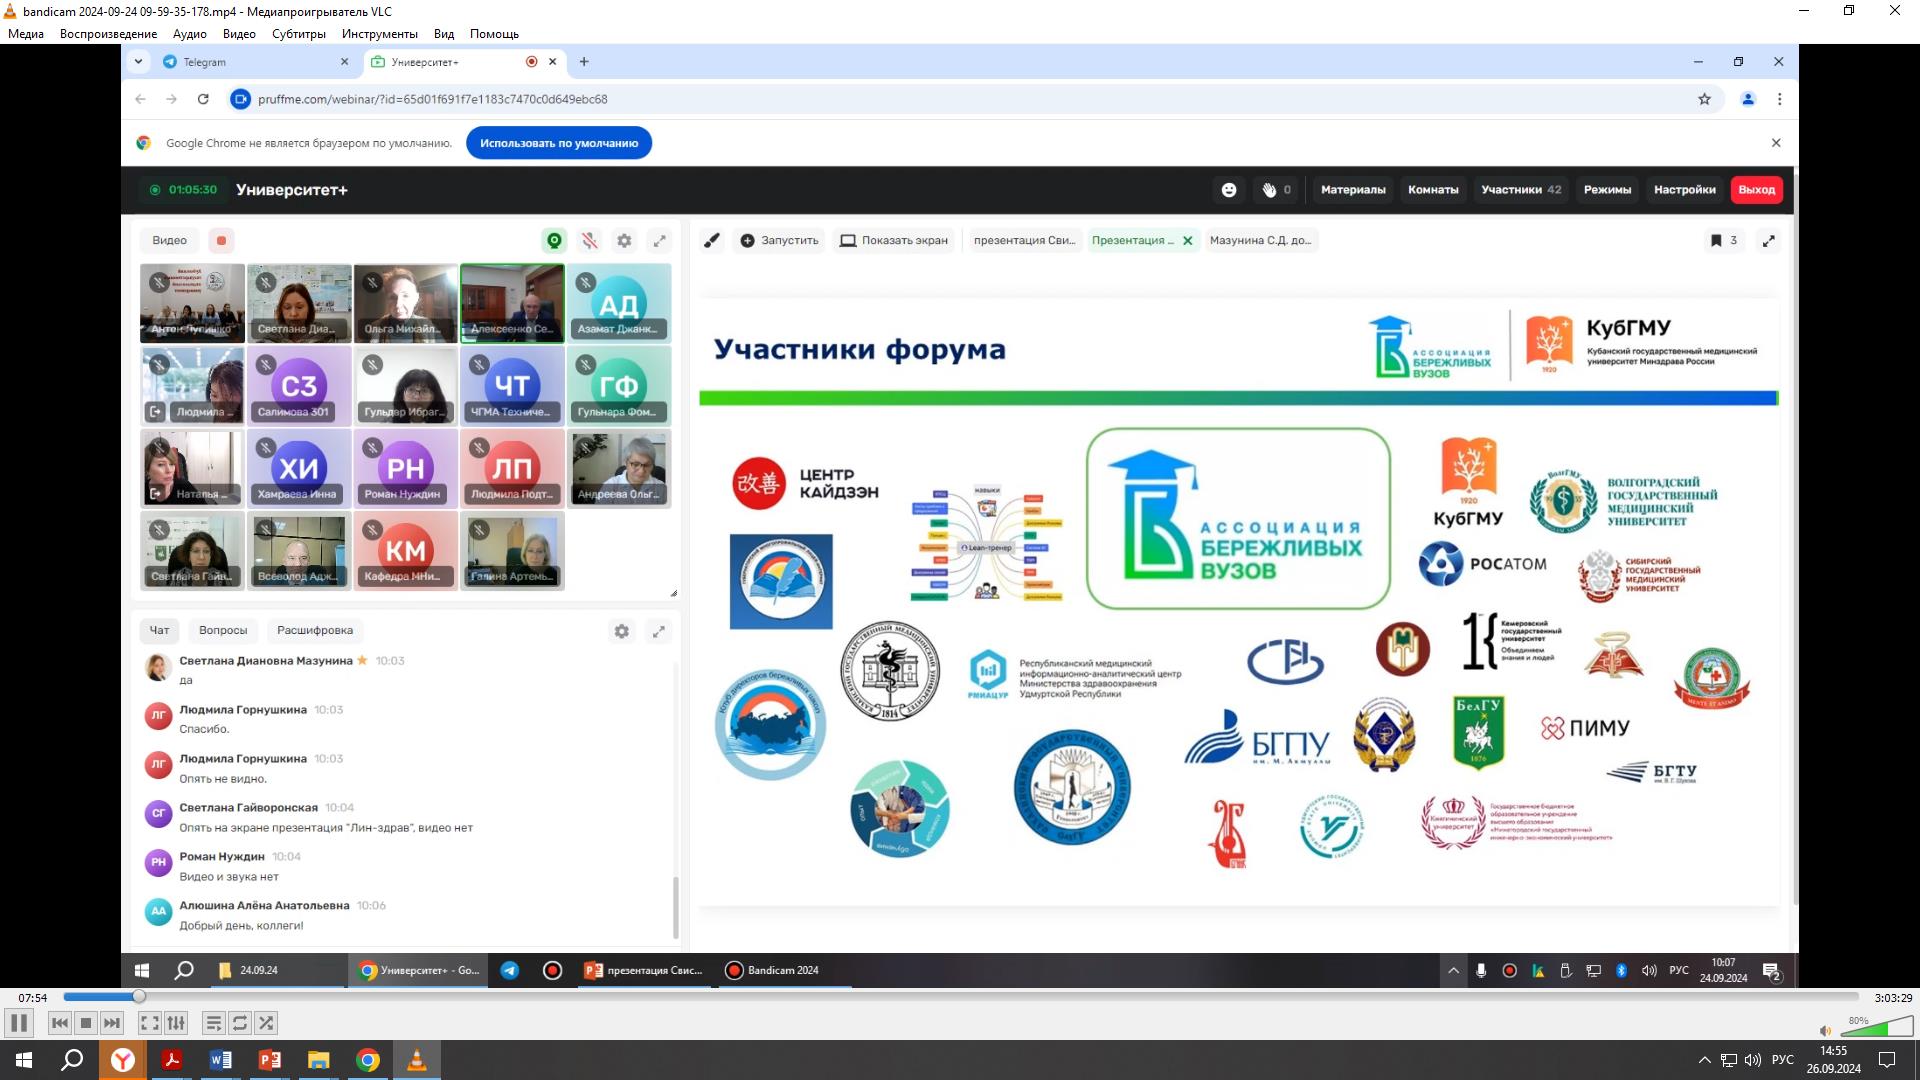Stop VLC playback
Image resolution: width=1920 pixels, height=1080 pixels.
tap(86, 1023)
